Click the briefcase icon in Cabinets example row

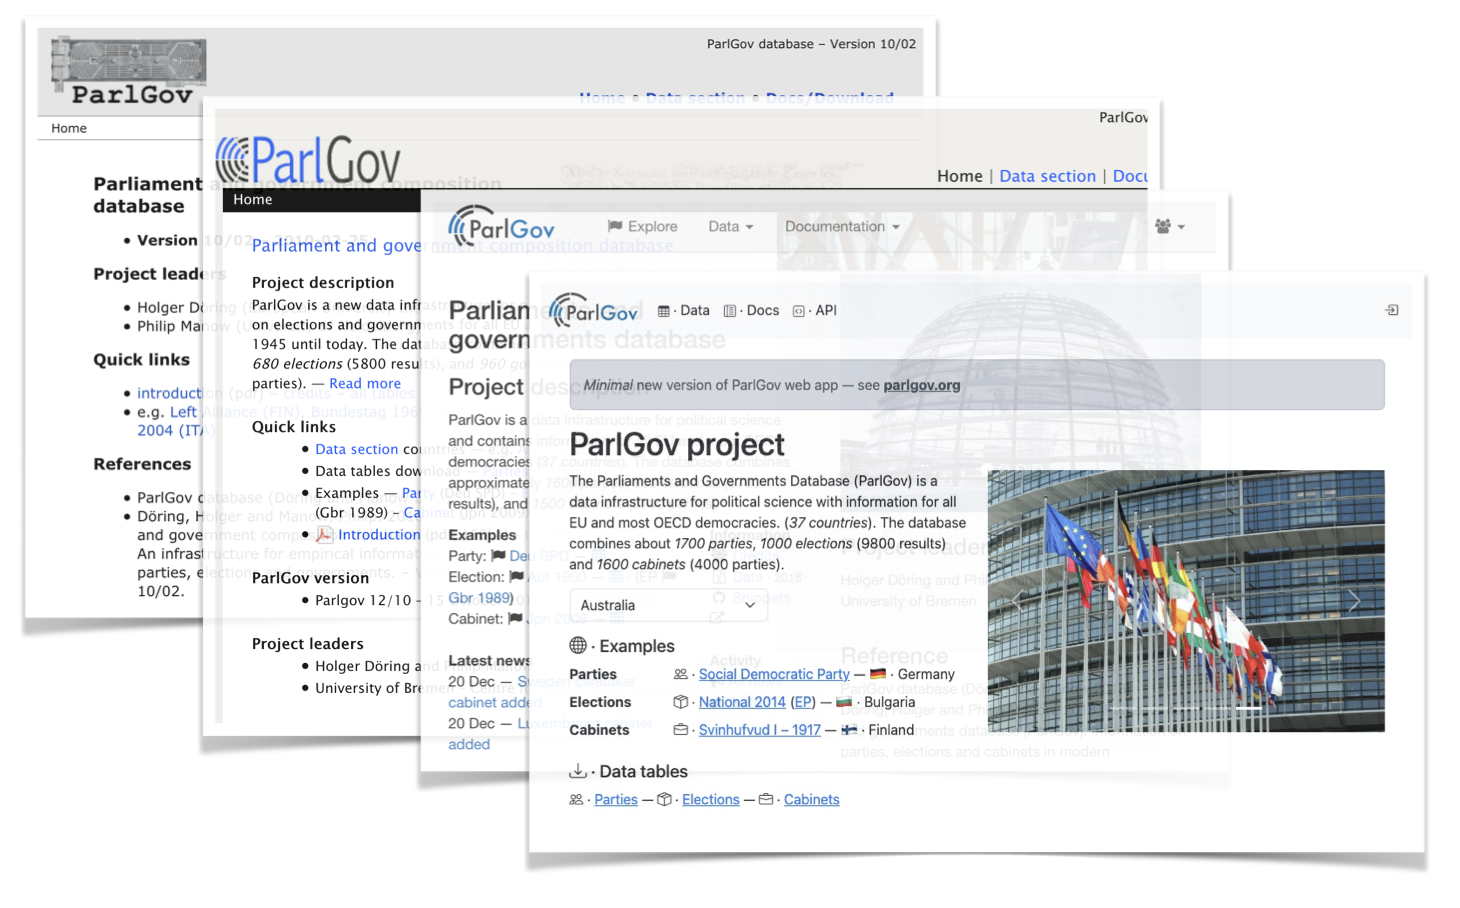point(681,730)
